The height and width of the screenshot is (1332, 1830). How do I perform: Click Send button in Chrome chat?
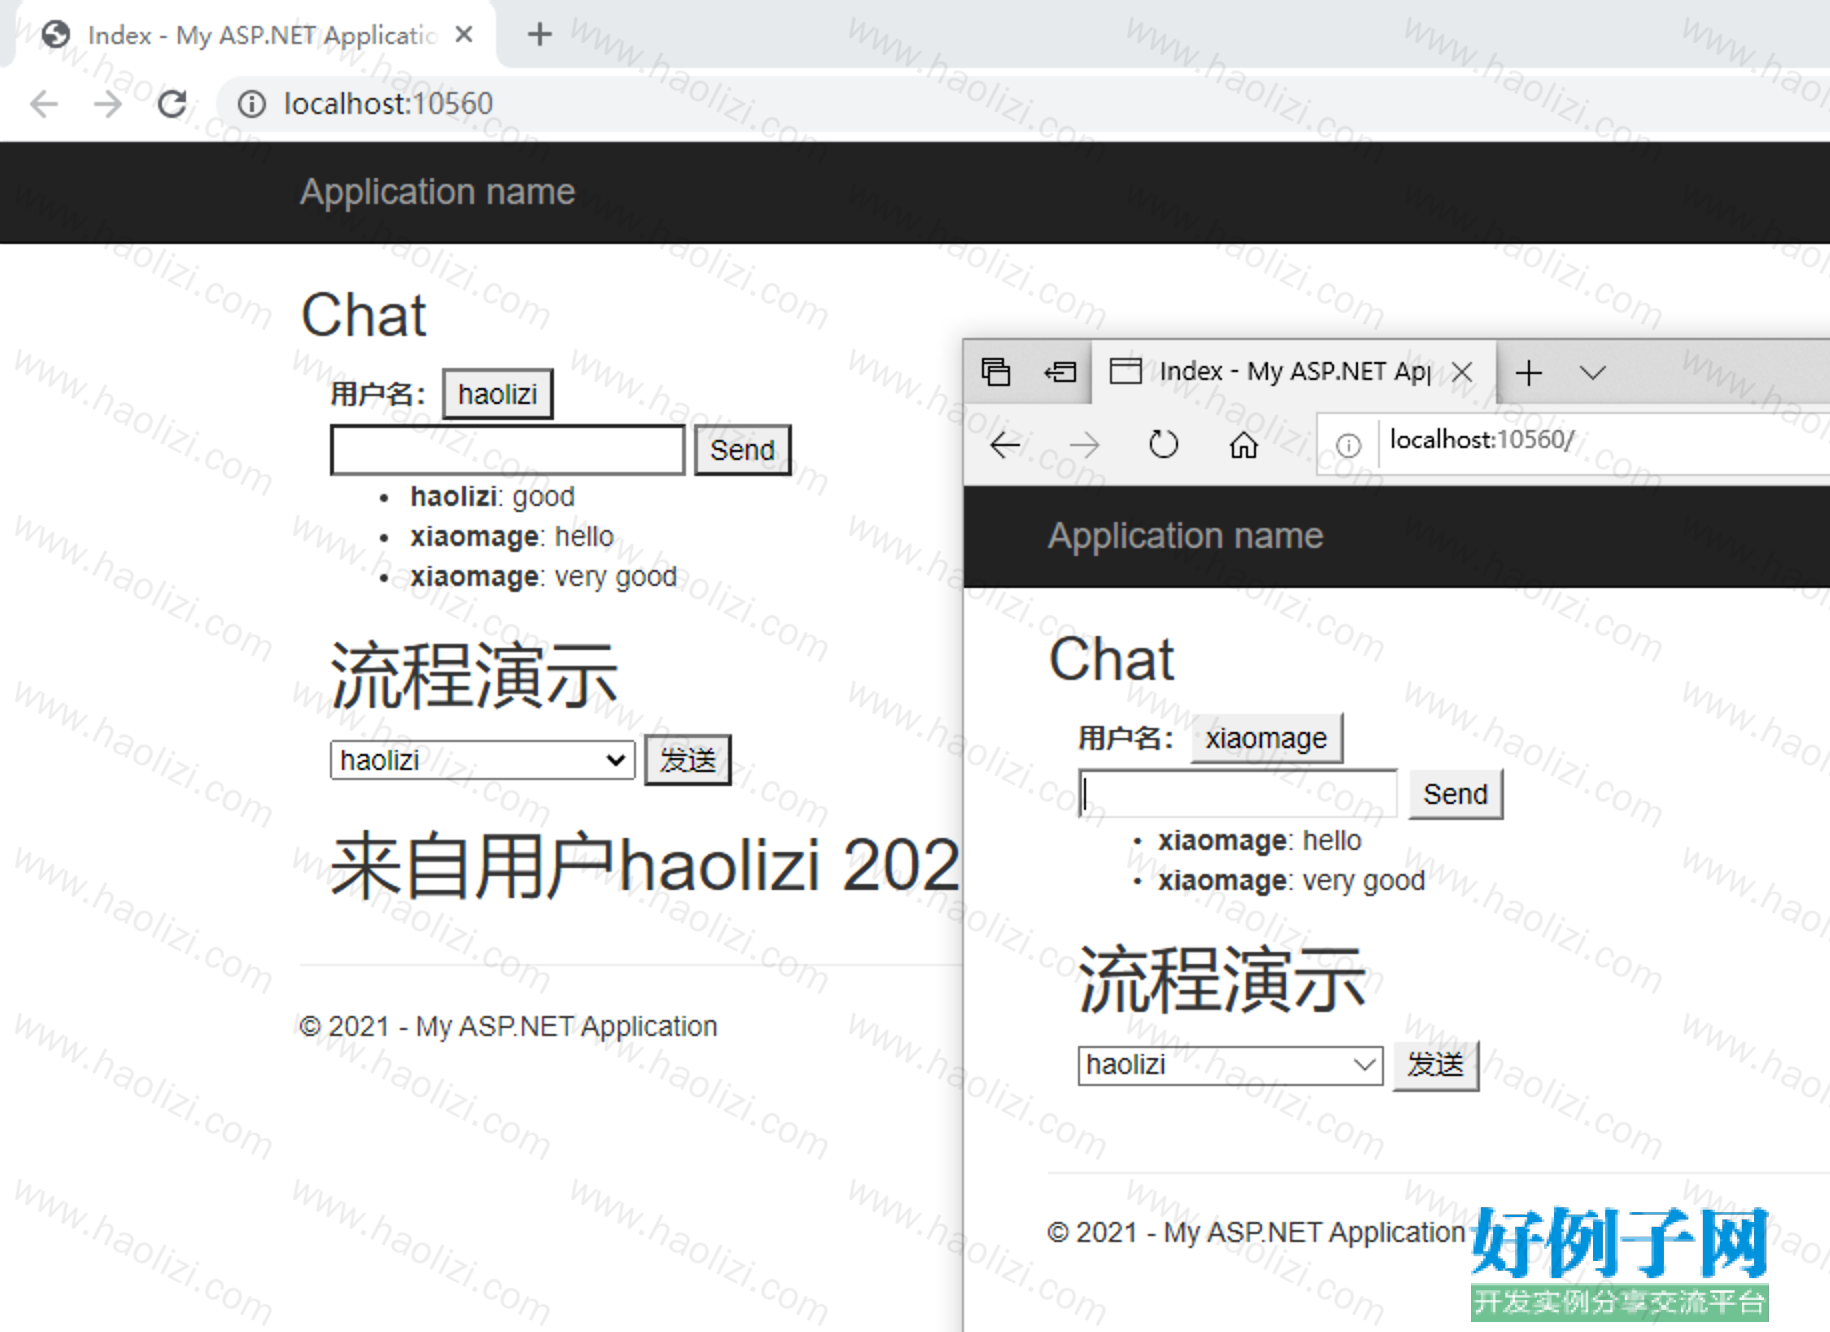pos(742,450)
